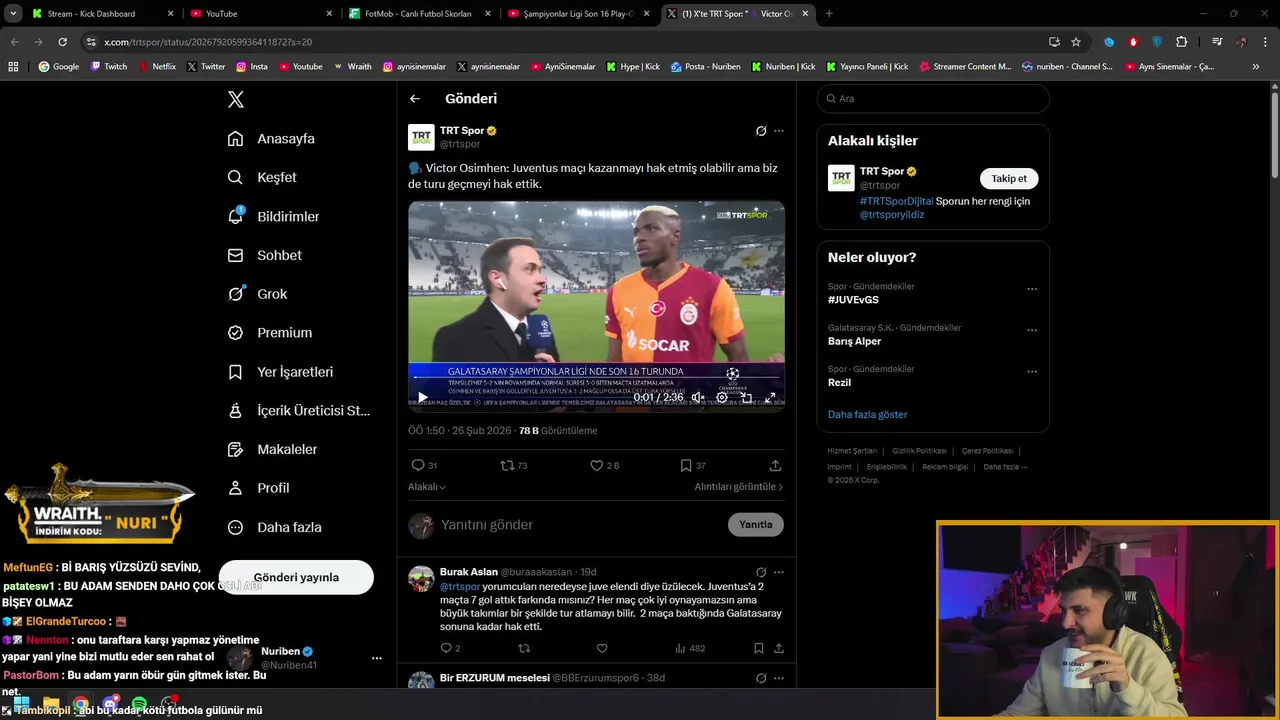
Task: Click the Yanıtla button
Action: point(756,525)
